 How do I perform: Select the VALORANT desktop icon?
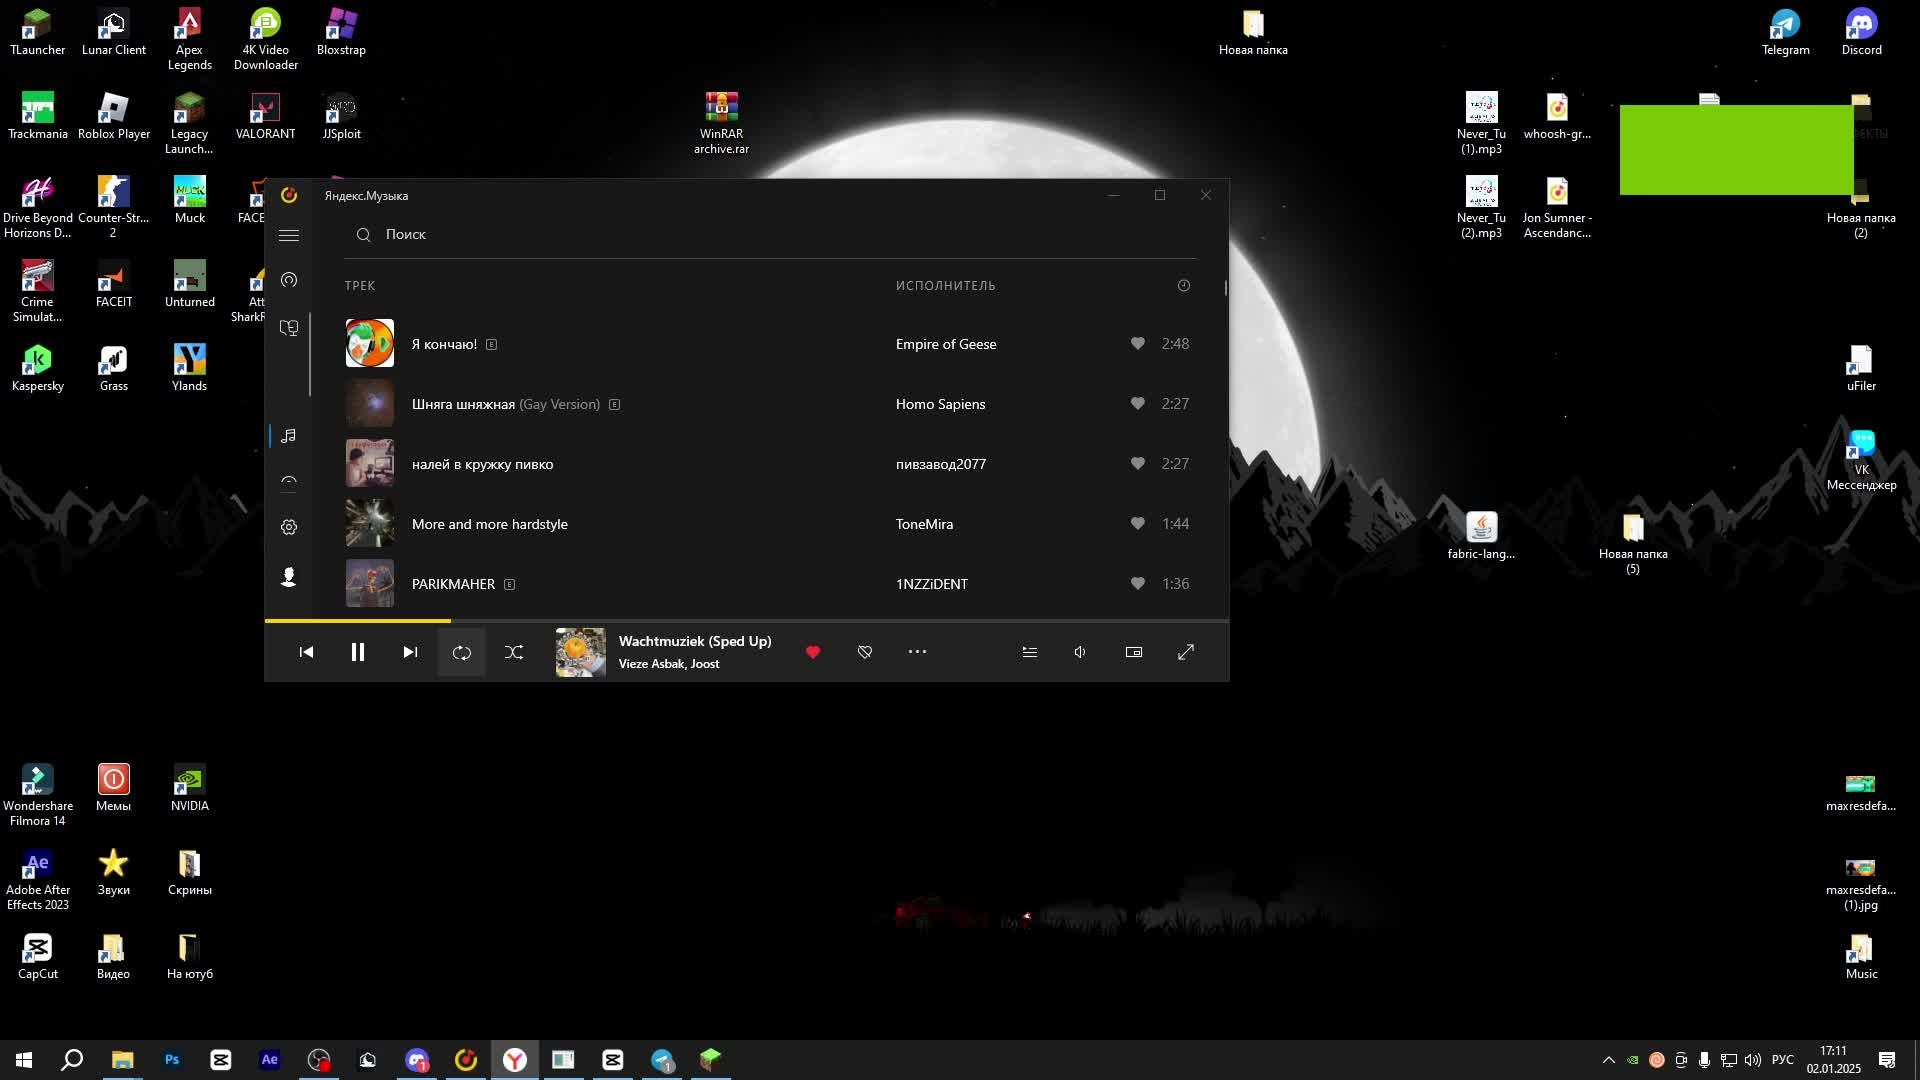click(x=265, y=116)
